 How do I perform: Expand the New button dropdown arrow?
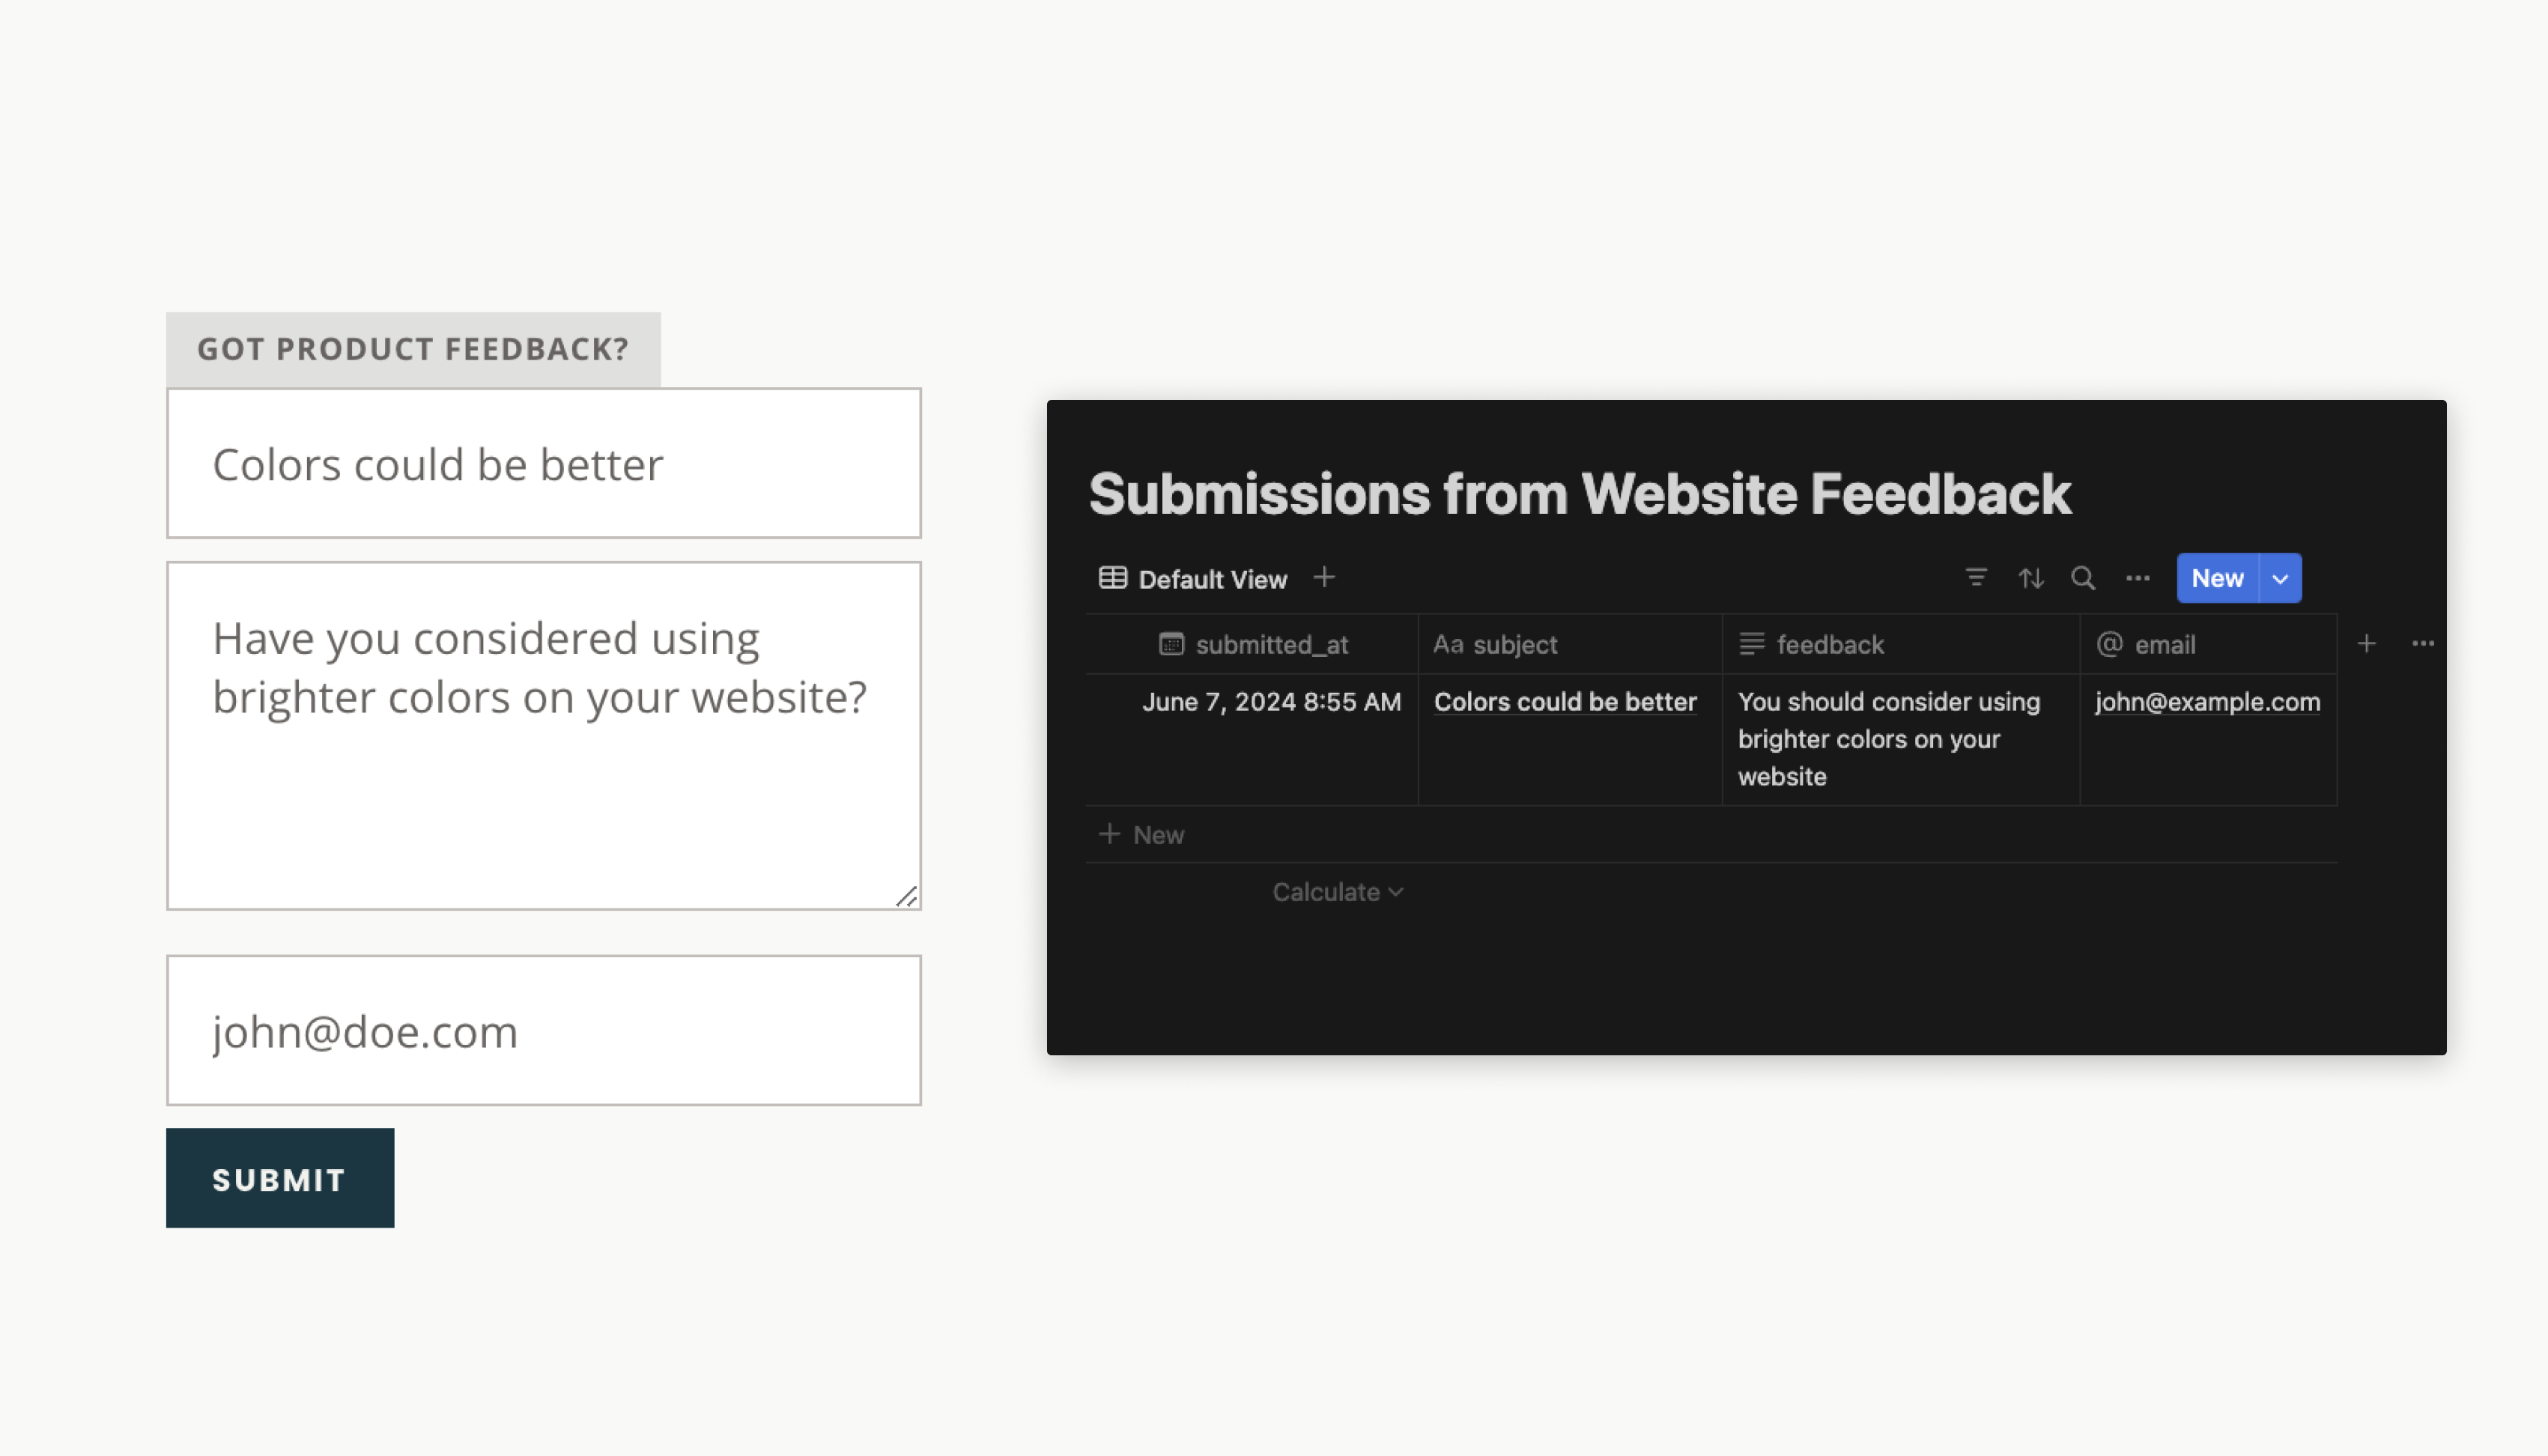(x=2280, y=579)
